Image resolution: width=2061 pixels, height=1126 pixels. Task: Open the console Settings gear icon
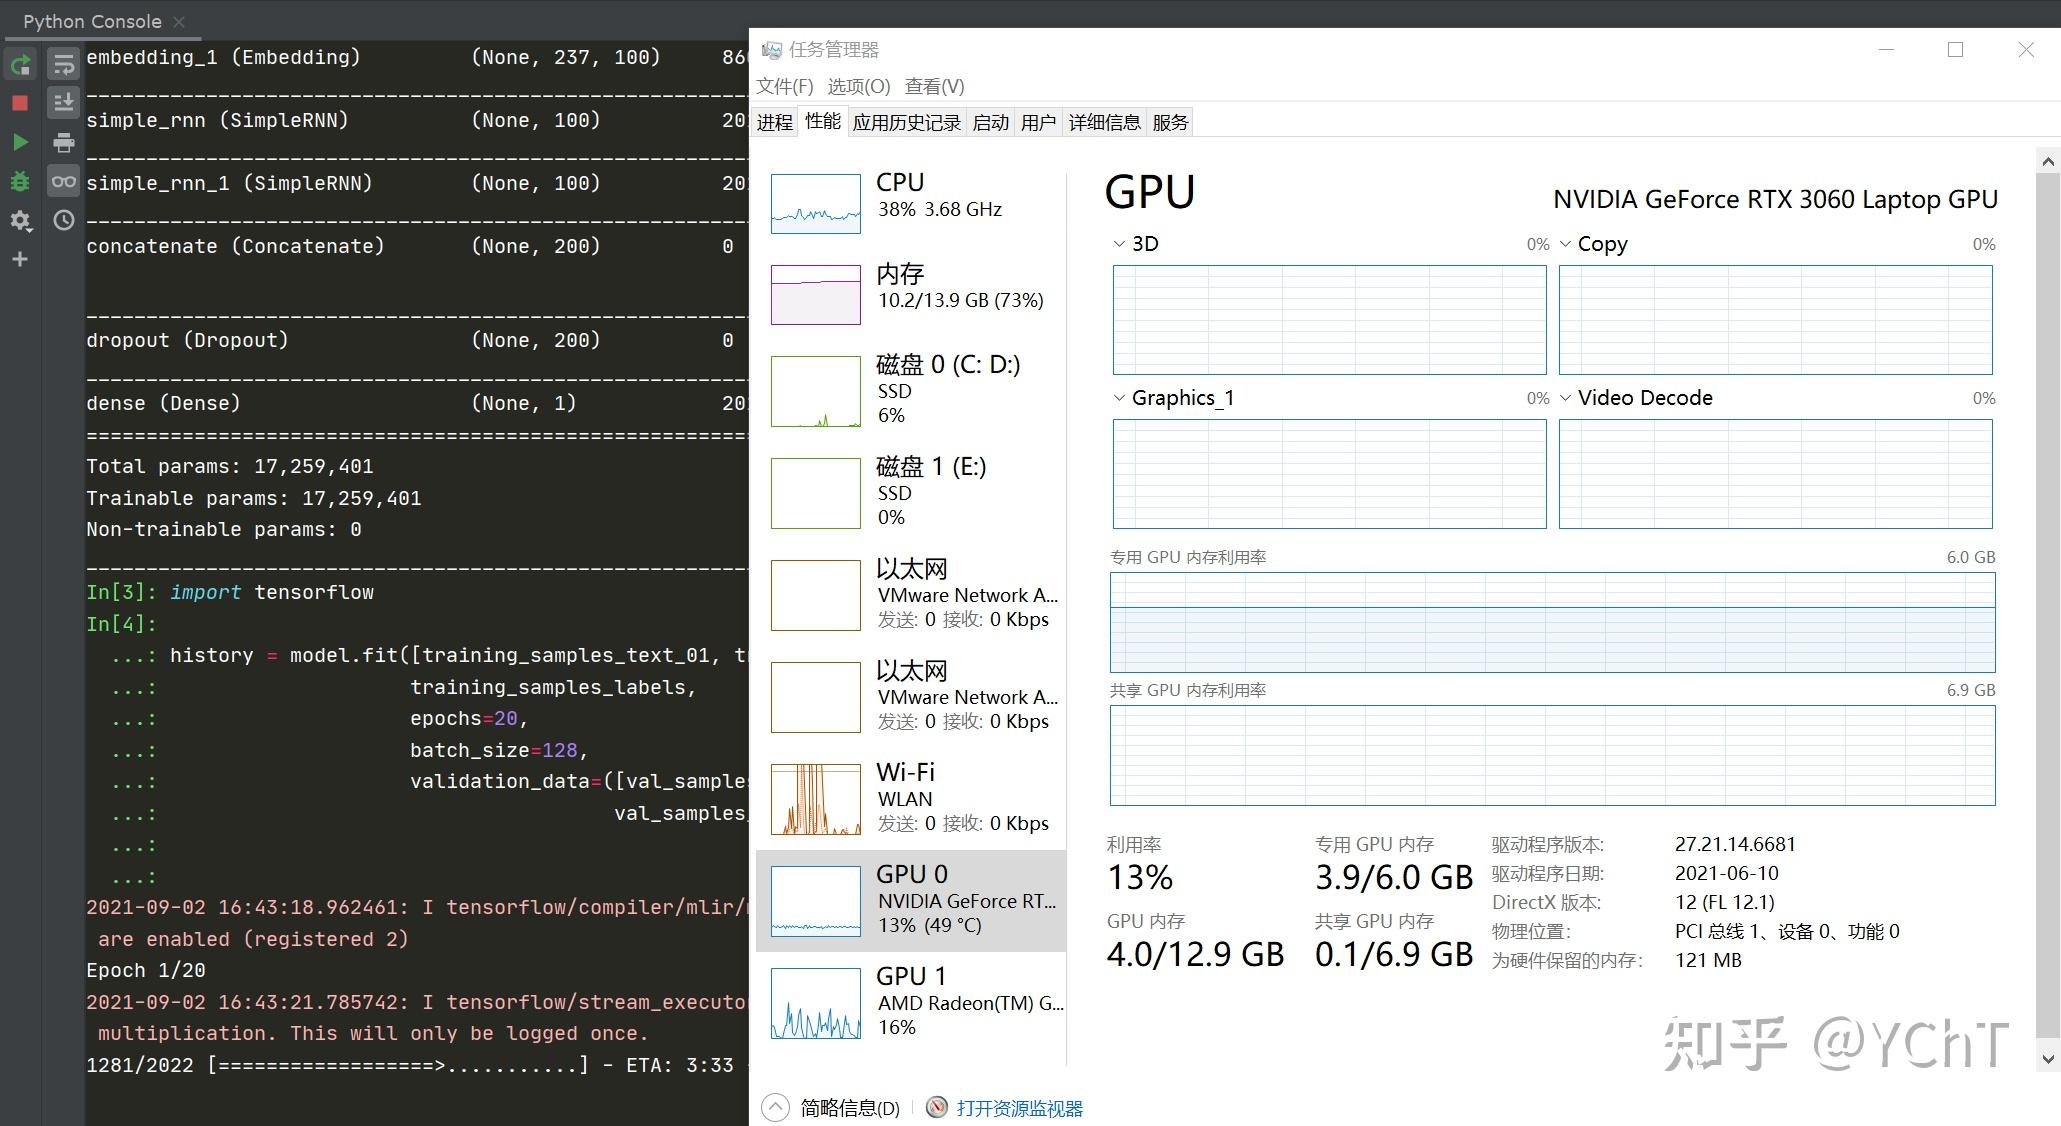tap(20, 221)
